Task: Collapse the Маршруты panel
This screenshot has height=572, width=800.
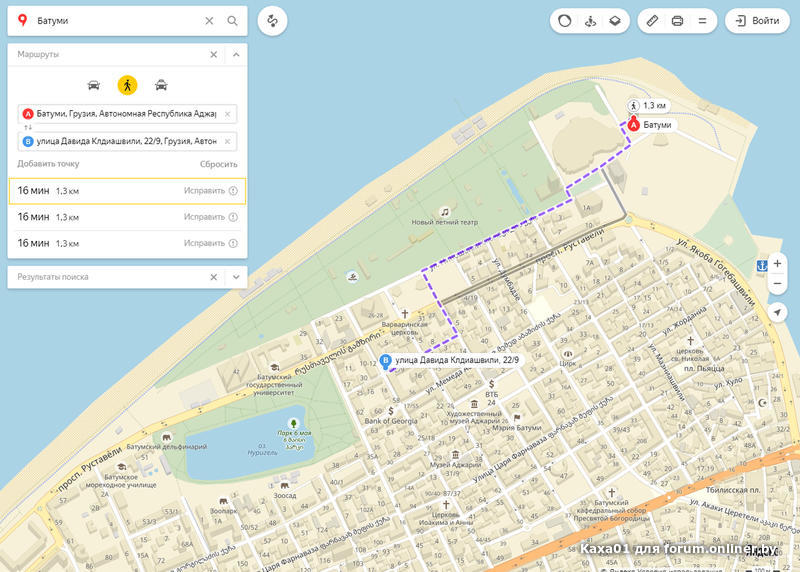Action: pyautogui.click(x=236, y=55)
